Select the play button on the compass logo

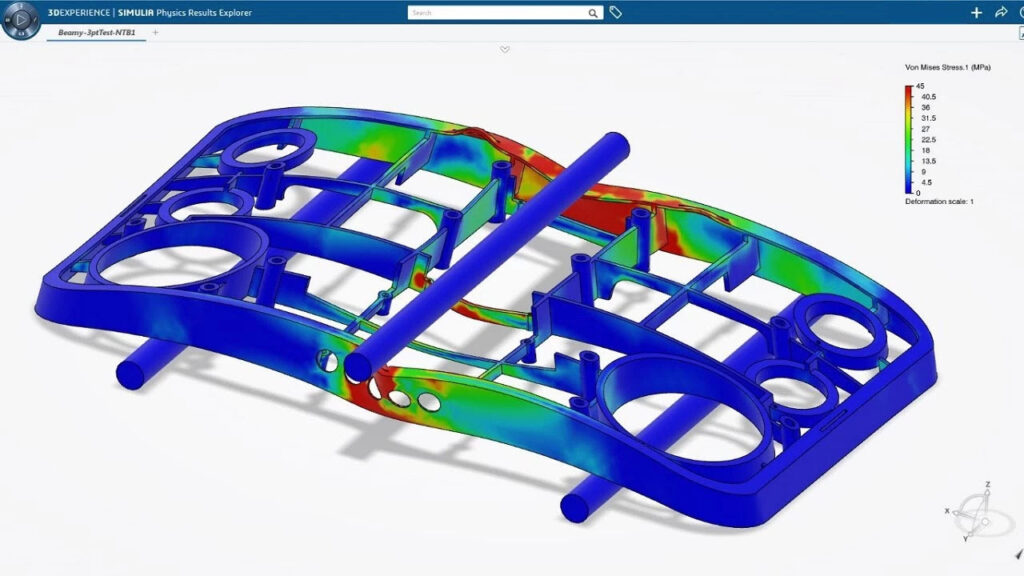click(21, 19)
